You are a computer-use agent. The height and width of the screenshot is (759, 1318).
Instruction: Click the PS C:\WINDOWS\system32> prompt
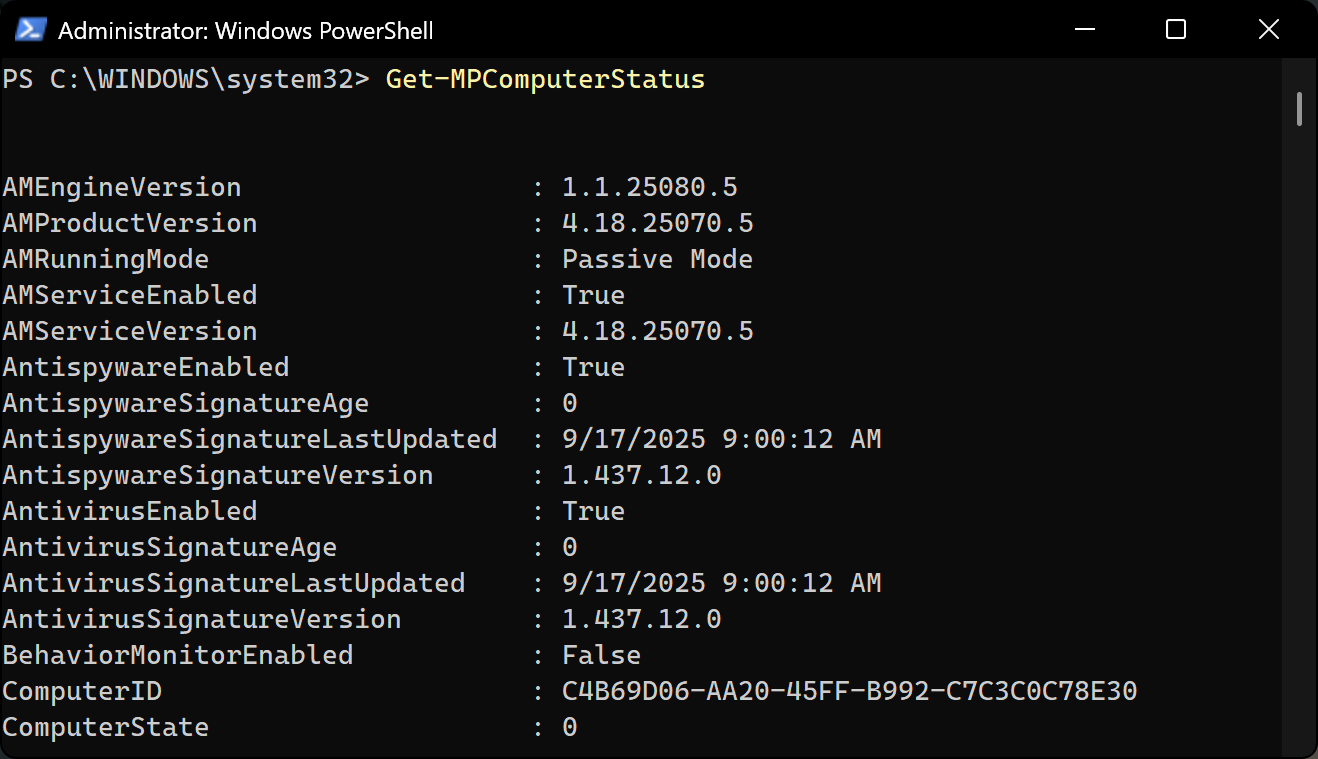pos(186,79)
